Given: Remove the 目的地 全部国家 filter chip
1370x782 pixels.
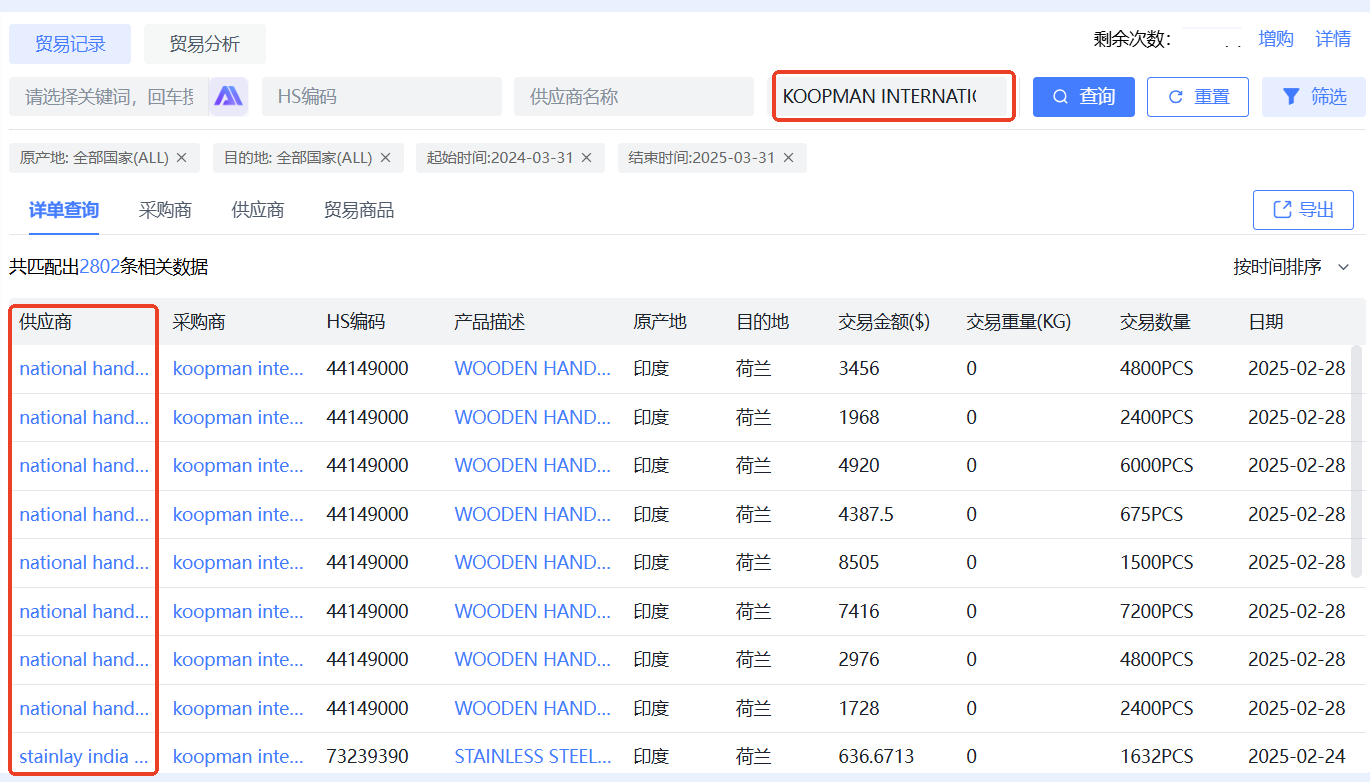Looking at the screenshot, I should pos(385,158).
